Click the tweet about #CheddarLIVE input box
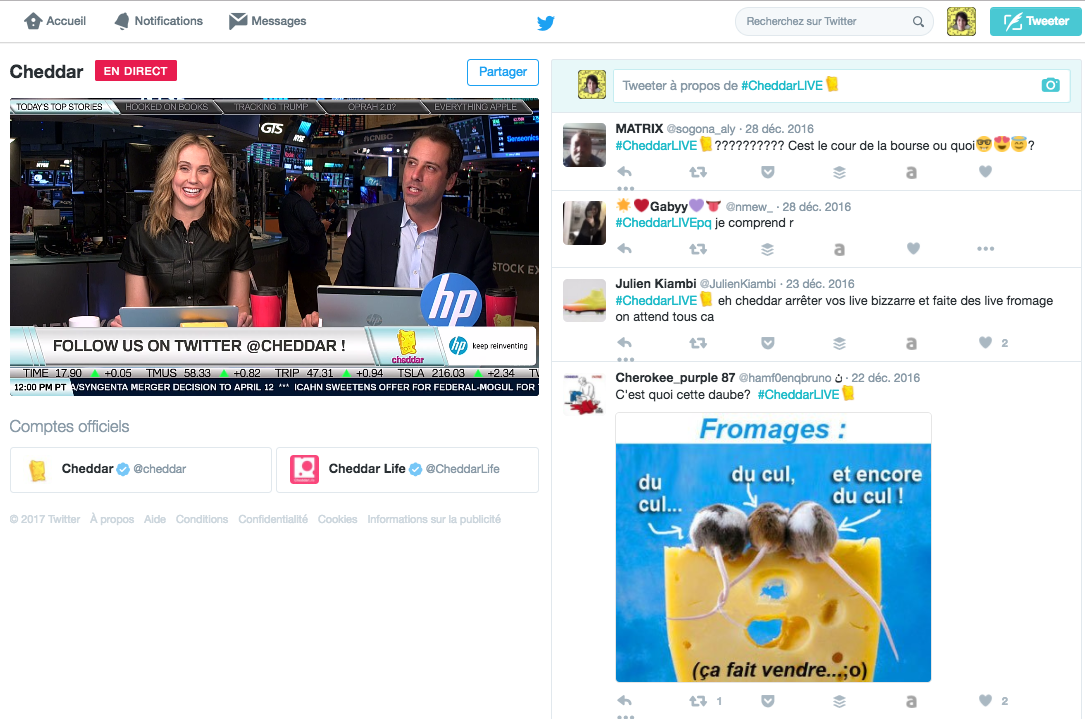 point(842,86)
